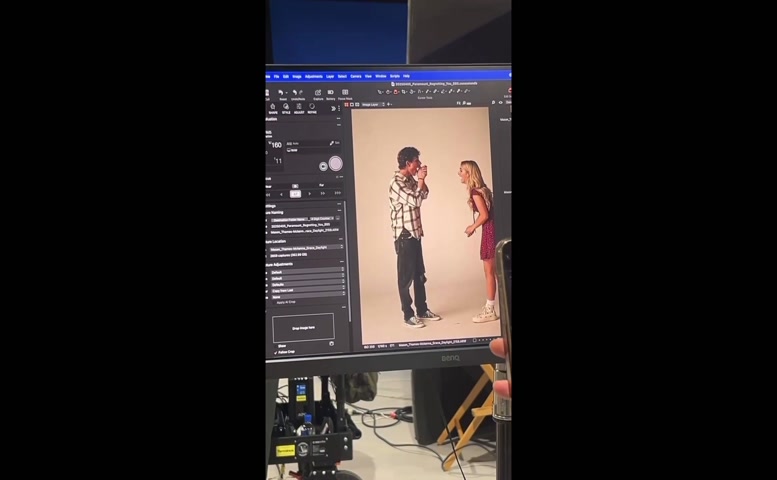
Task: Select the Style tool tab icon
Action: (x=286, y=107)
